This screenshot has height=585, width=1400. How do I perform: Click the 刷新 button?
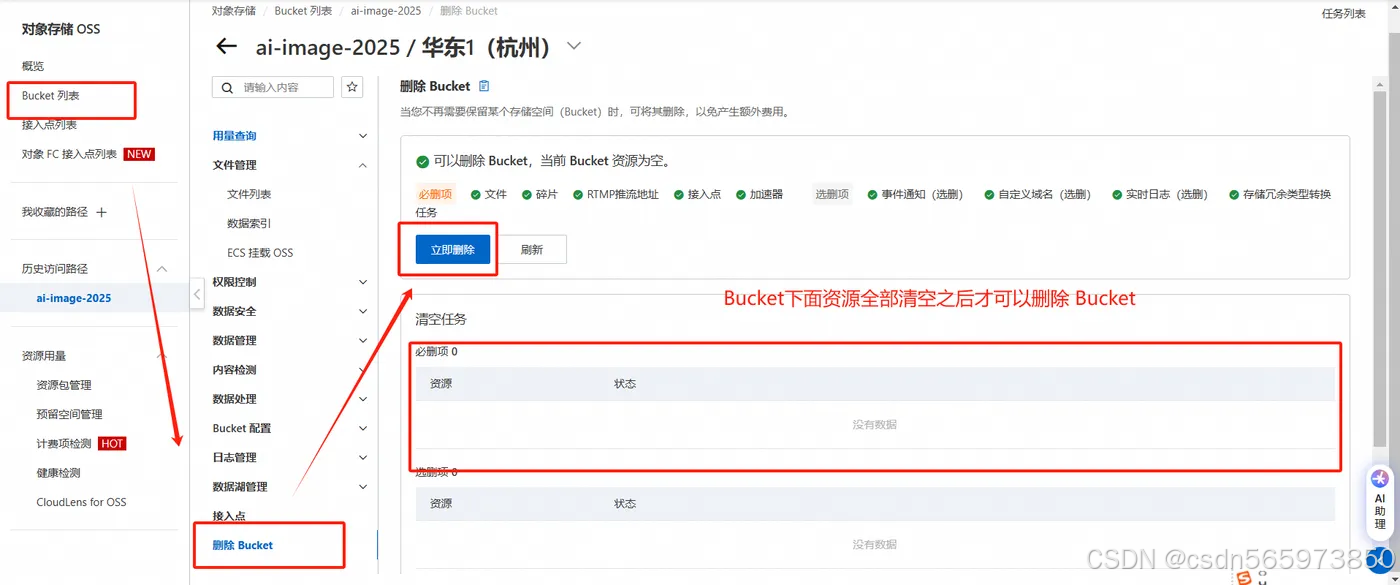(x=533, y=249)
